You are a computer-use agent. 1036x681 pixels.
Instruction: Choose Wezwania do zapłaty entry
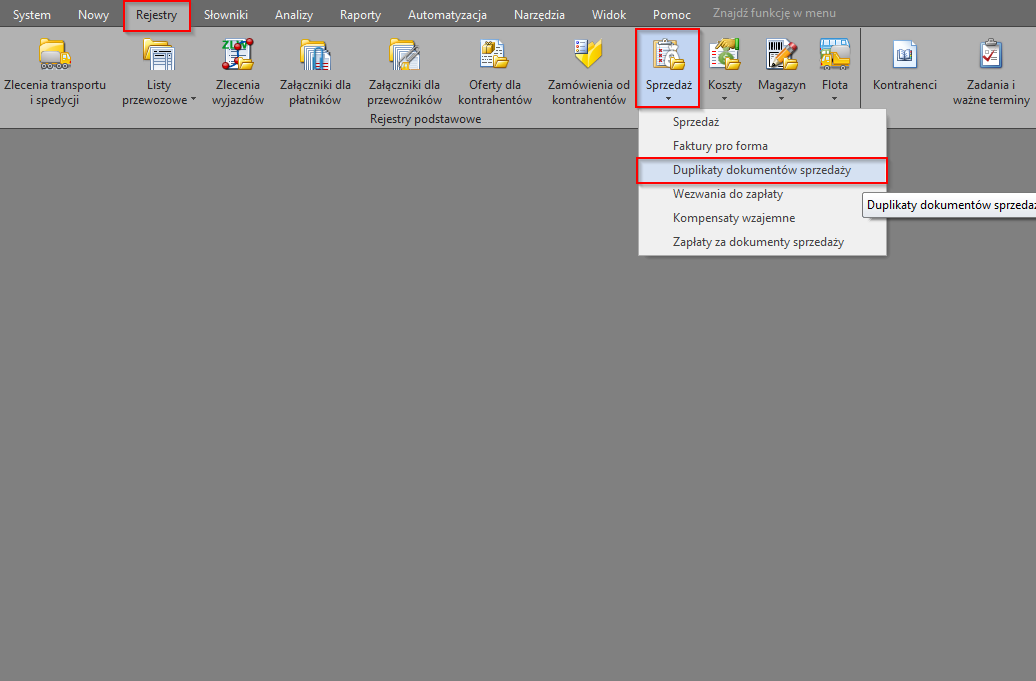point(727,194)
